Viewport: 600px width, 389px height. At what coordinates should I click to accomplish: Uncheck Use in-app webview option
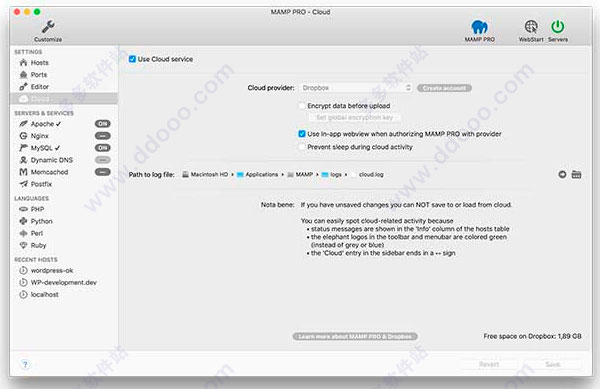(302, 134)
